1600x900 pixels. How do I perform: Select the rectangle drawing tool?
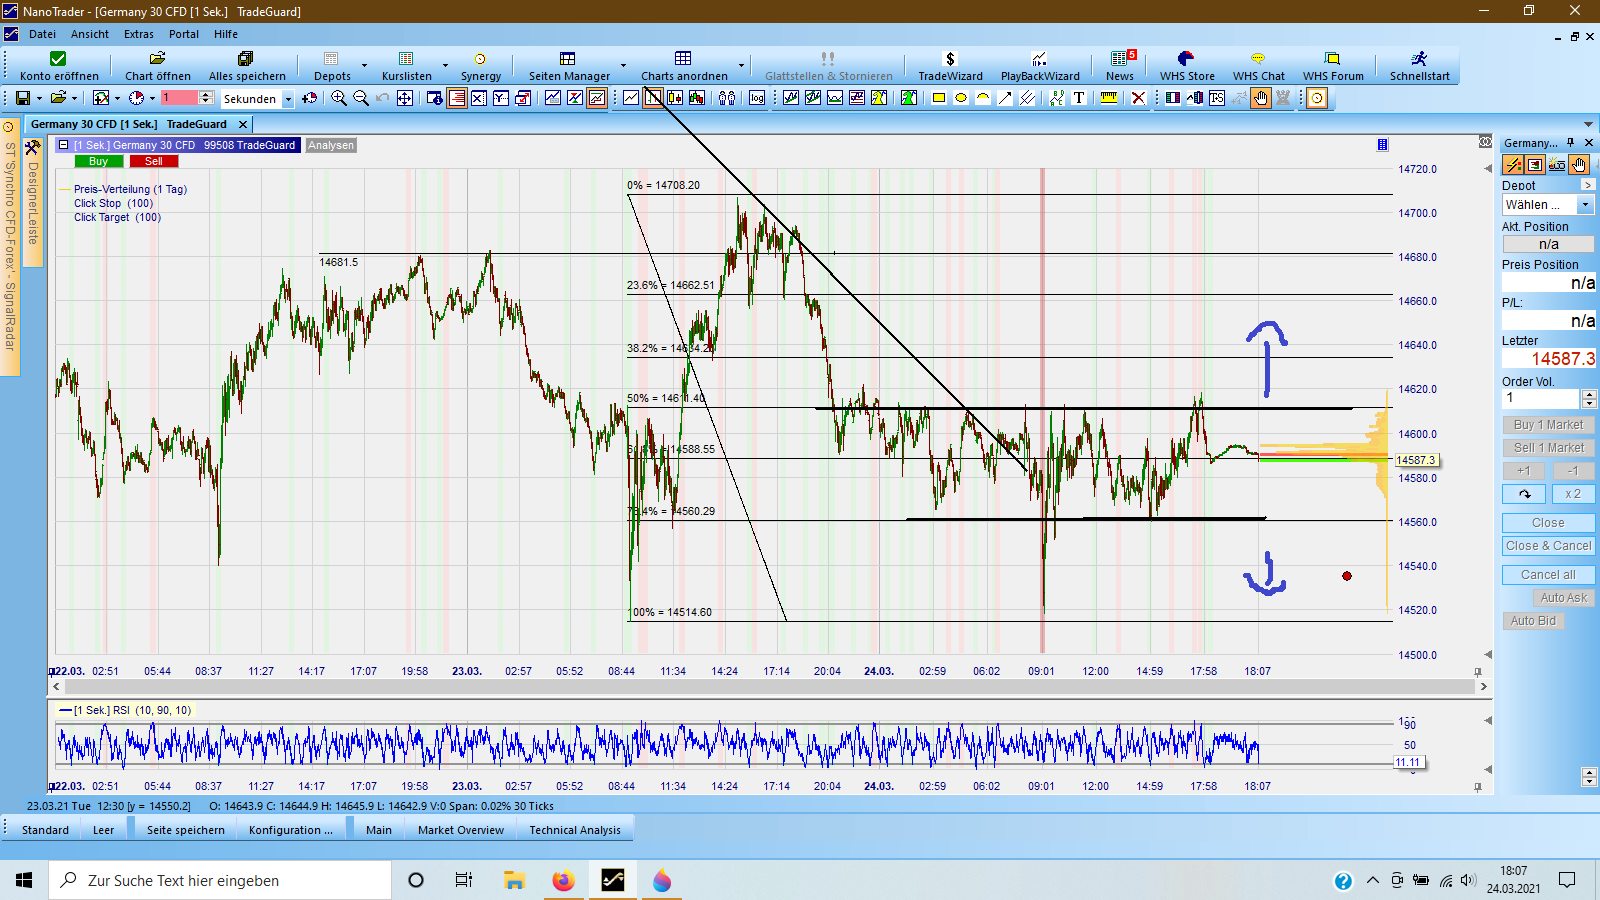939,98
